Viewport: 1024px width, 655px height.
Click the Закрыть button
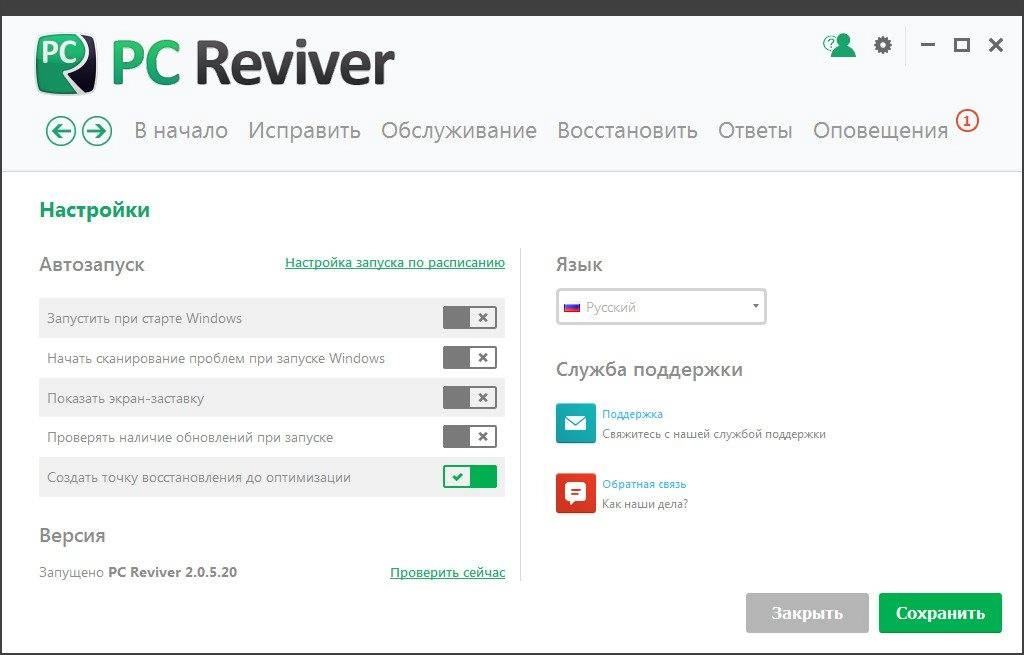pyautogui.click(x=807, y=613)
